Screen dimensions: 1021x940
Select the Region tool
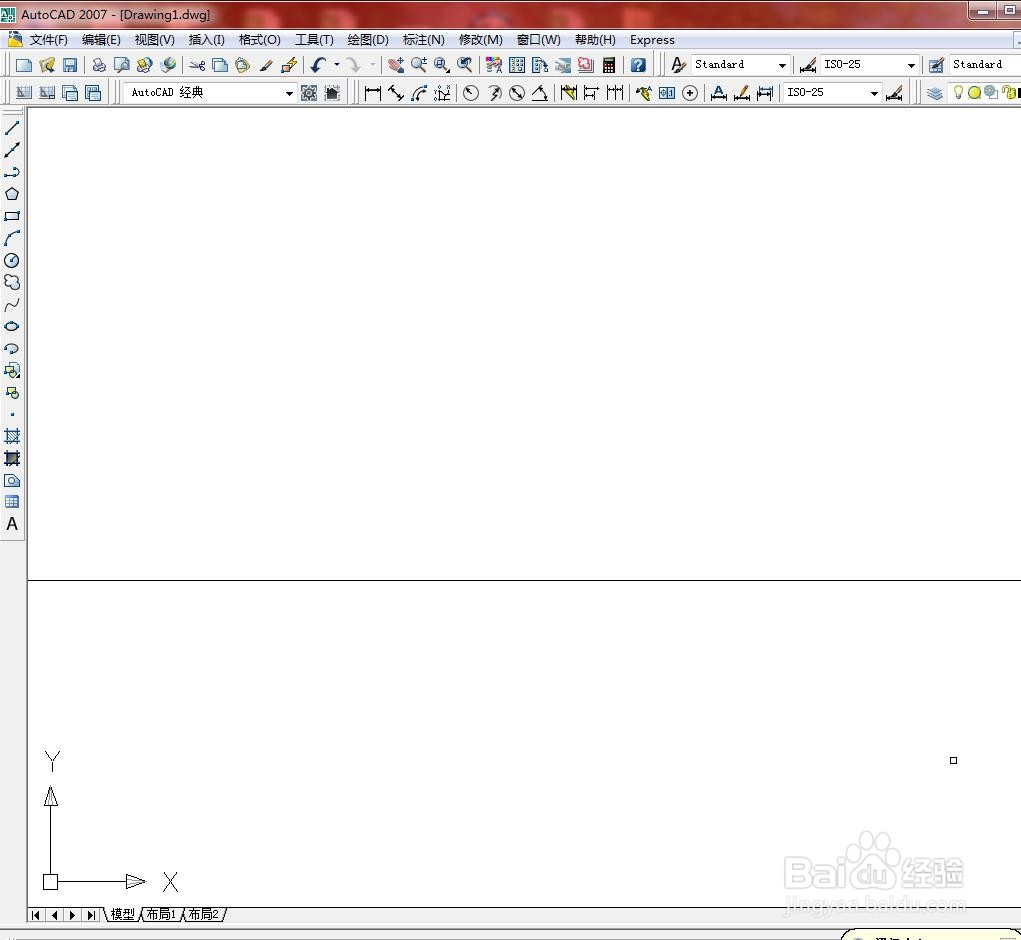[12, 480]
